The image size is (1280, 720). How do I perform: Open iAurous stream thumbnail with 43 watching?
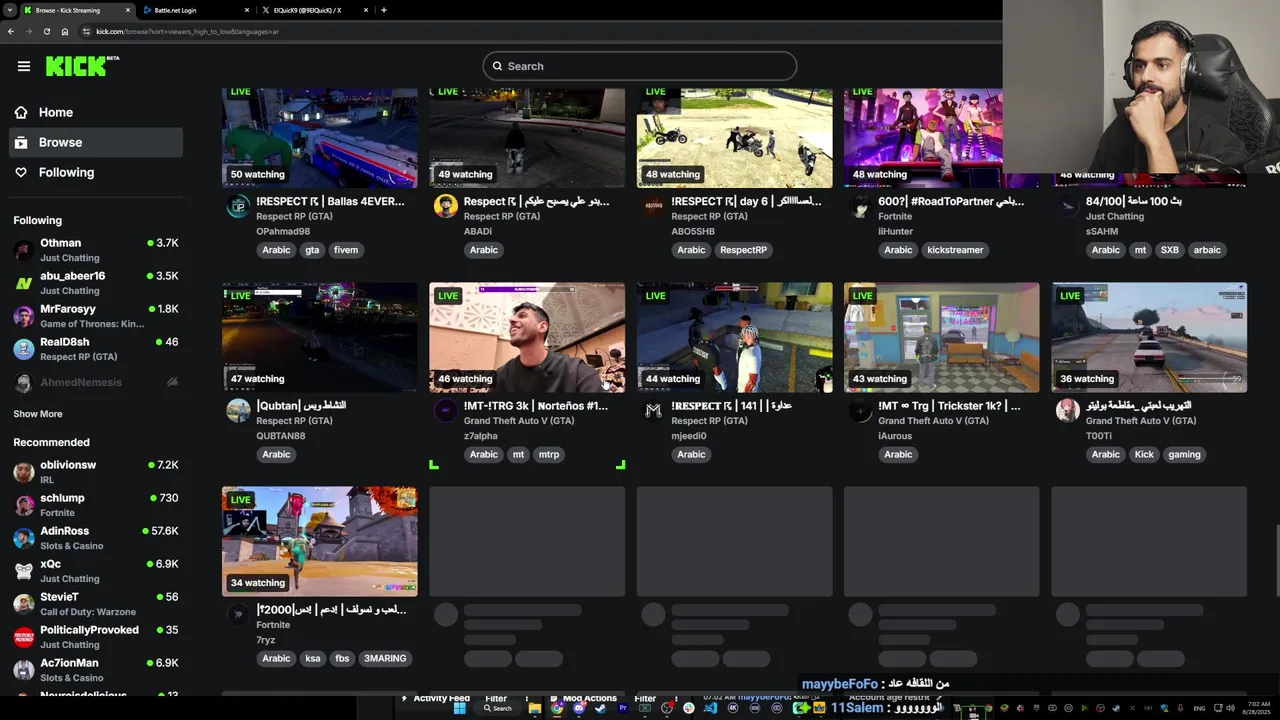coord(941,337)
